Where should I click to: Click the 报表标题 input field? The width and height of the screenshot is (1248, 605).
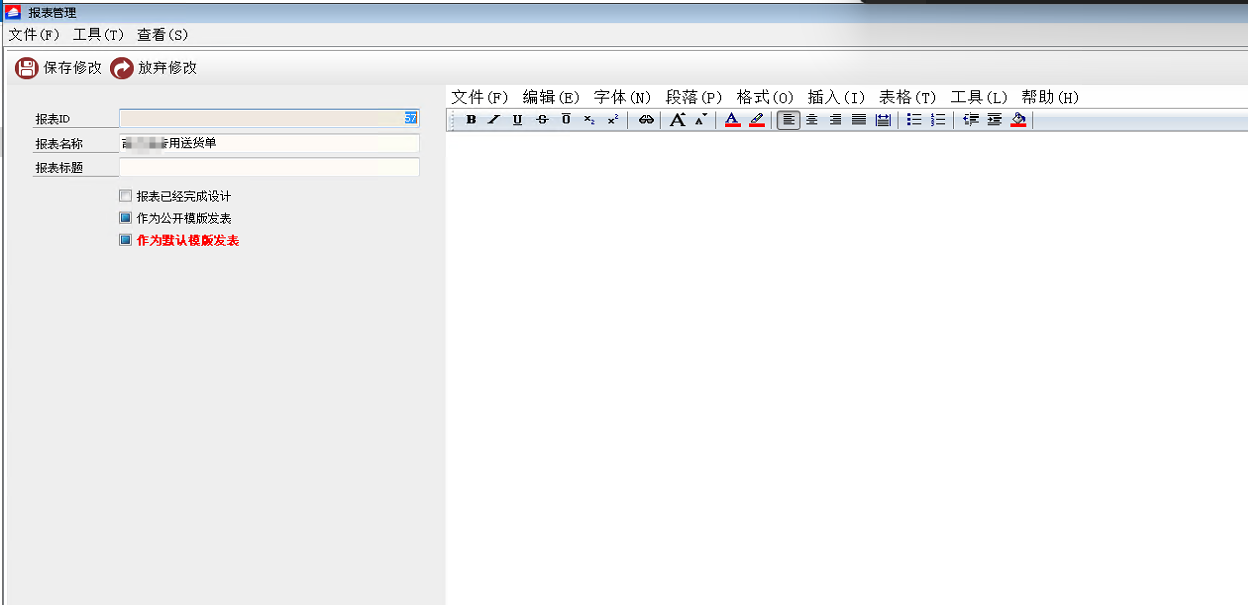click(269, 167)
